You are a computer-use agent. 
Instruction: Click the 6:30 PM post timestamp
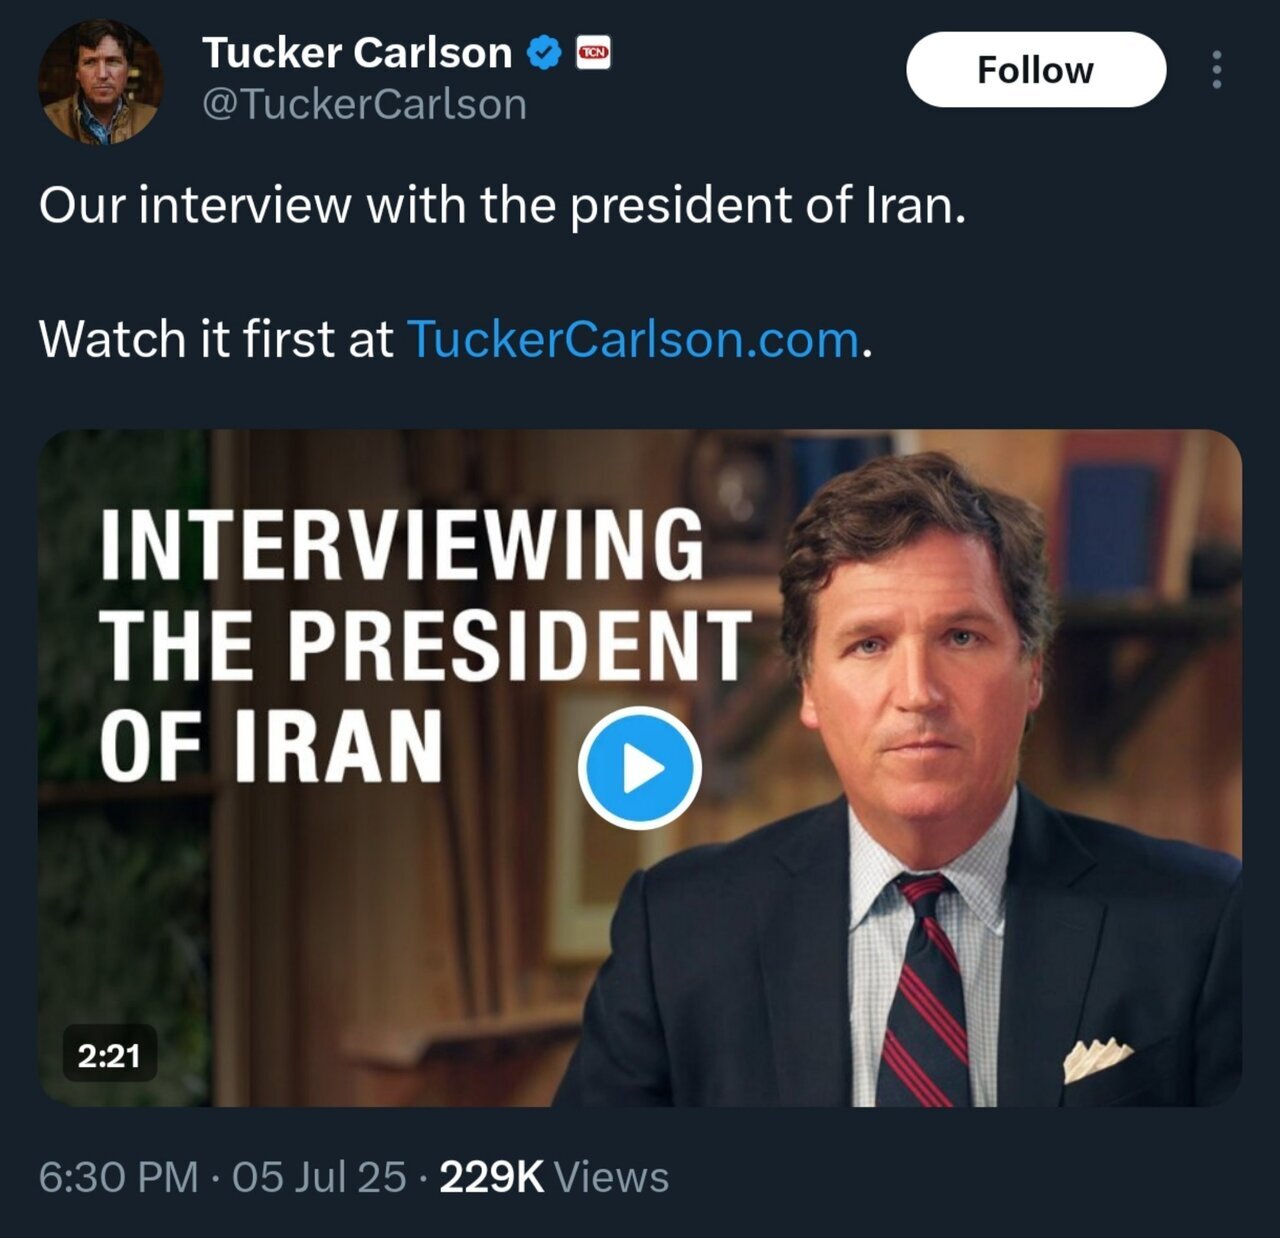(x=118, y=1177)
